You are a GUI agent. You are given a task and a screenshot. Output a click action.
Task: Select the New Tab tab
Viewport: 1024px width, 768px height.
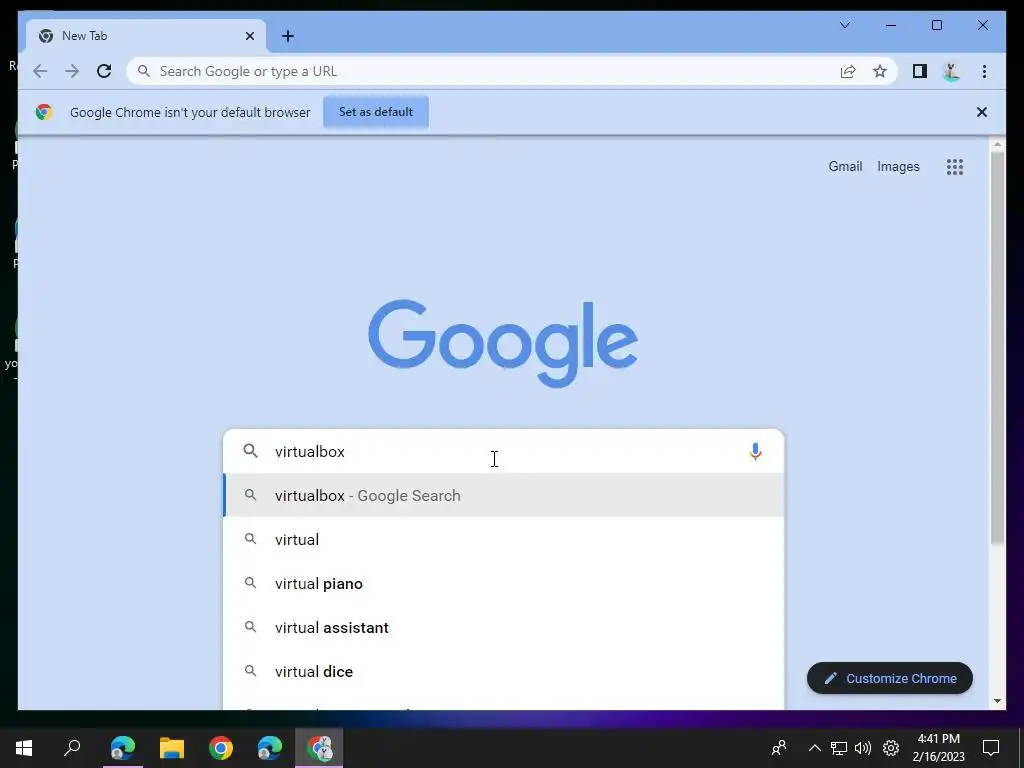click(x=146, y=36)
